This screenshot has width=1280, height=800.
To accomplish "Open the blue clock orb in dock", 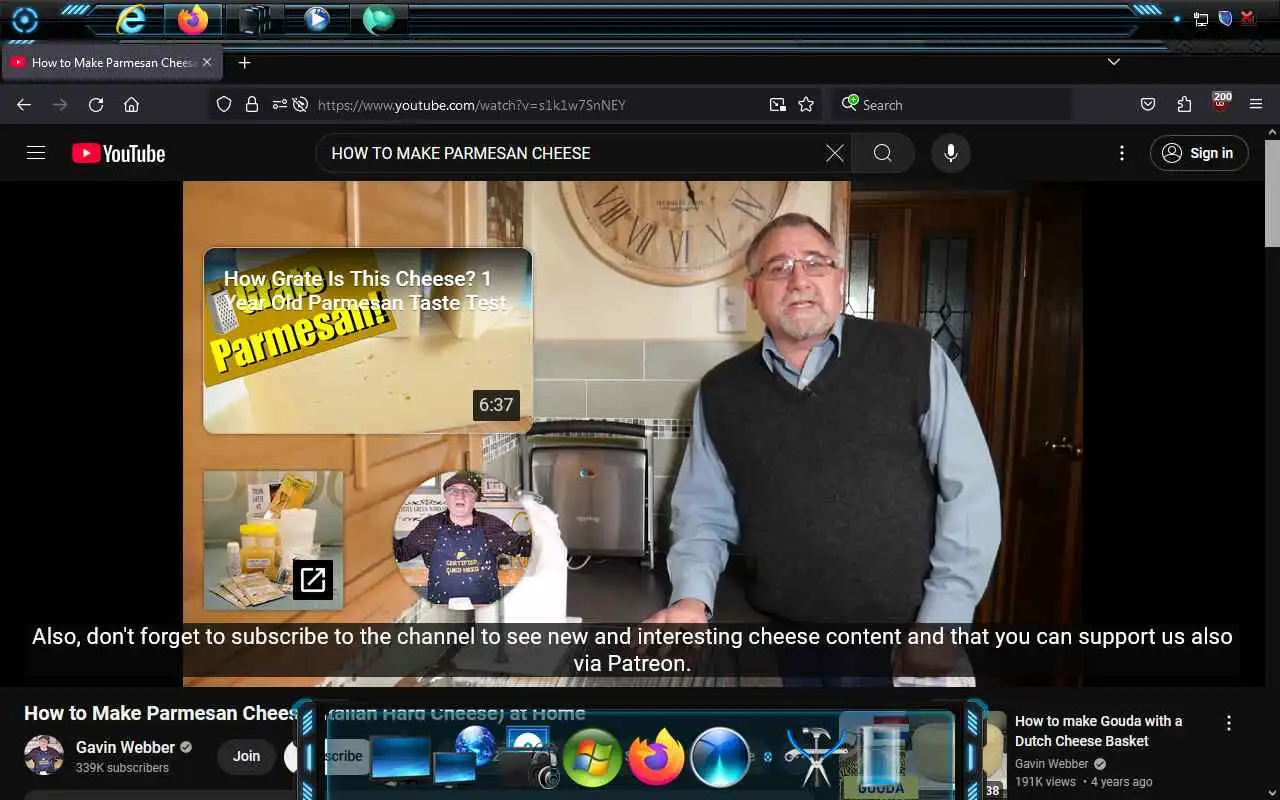I will pyautogui.click(x=720, y=757).
